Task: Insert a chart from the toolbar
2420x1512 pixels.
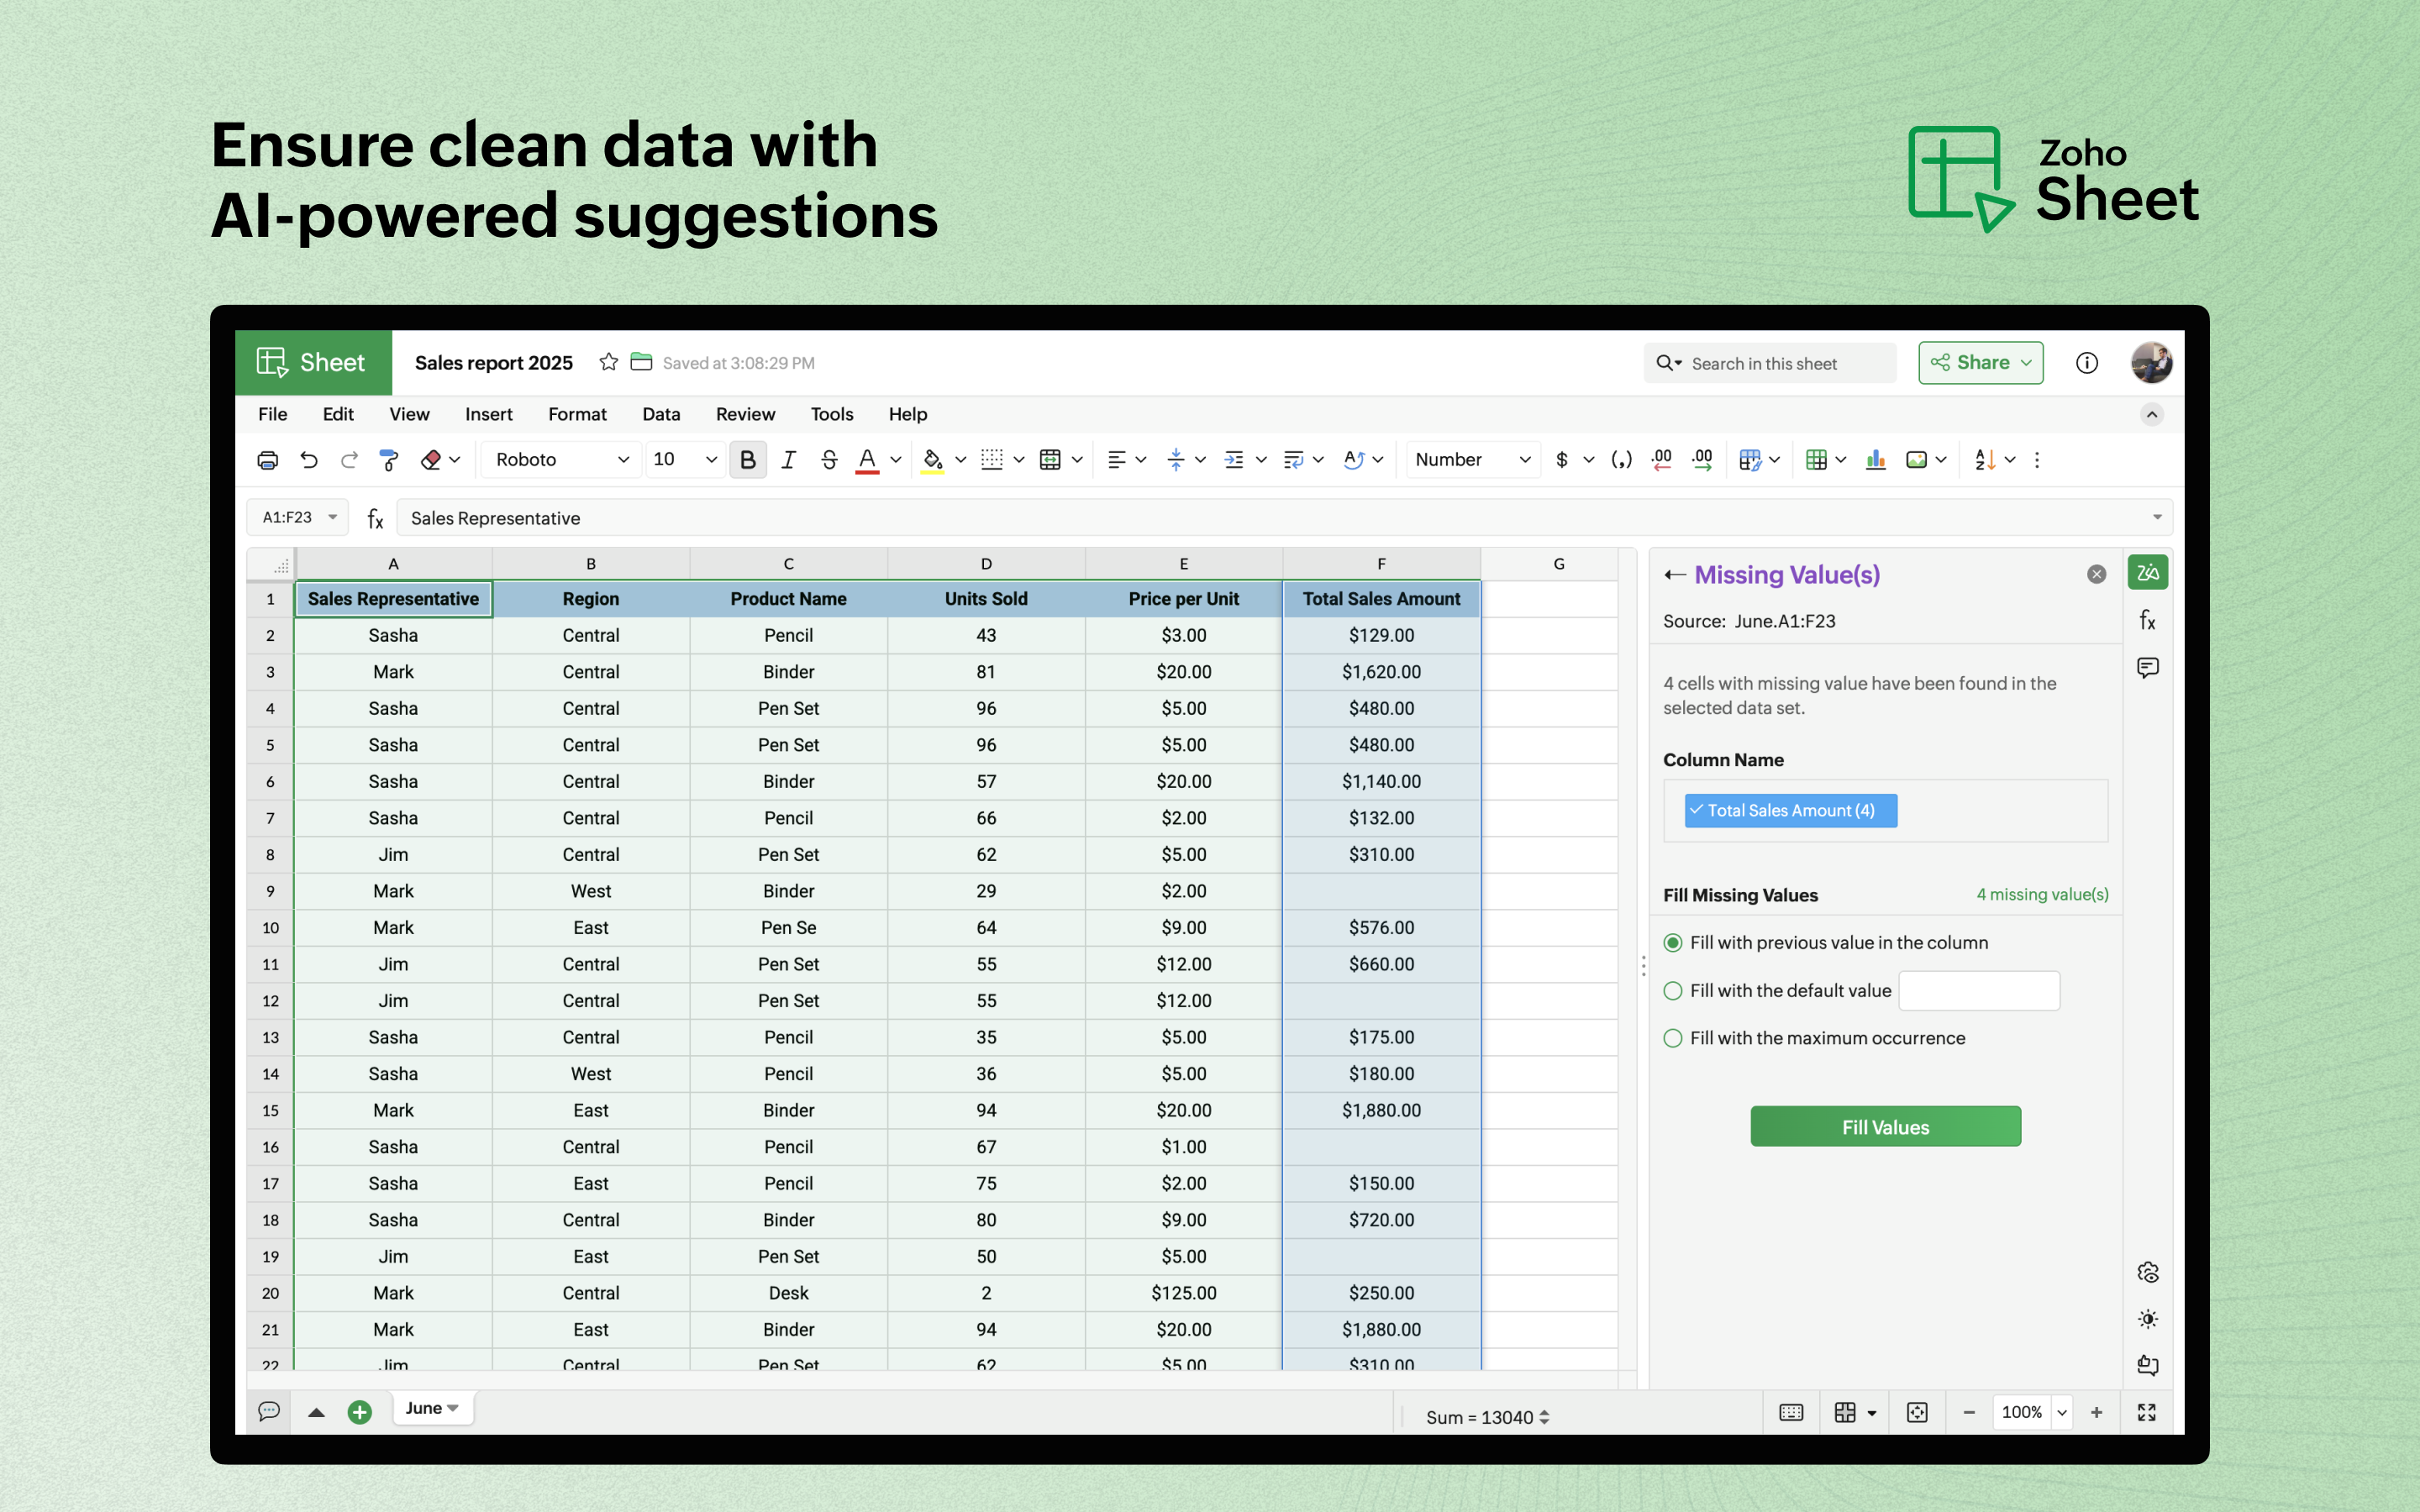Action: tap(1875, 460)
